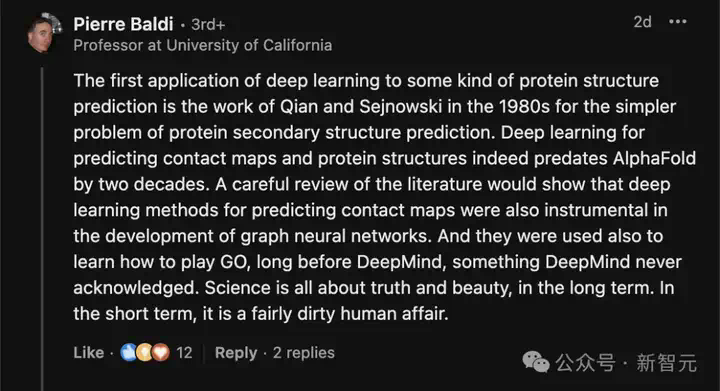This screenshot has width=720, height=391.
Task: Click the WeChat logo in the watermark
Action: coord(536,362)
